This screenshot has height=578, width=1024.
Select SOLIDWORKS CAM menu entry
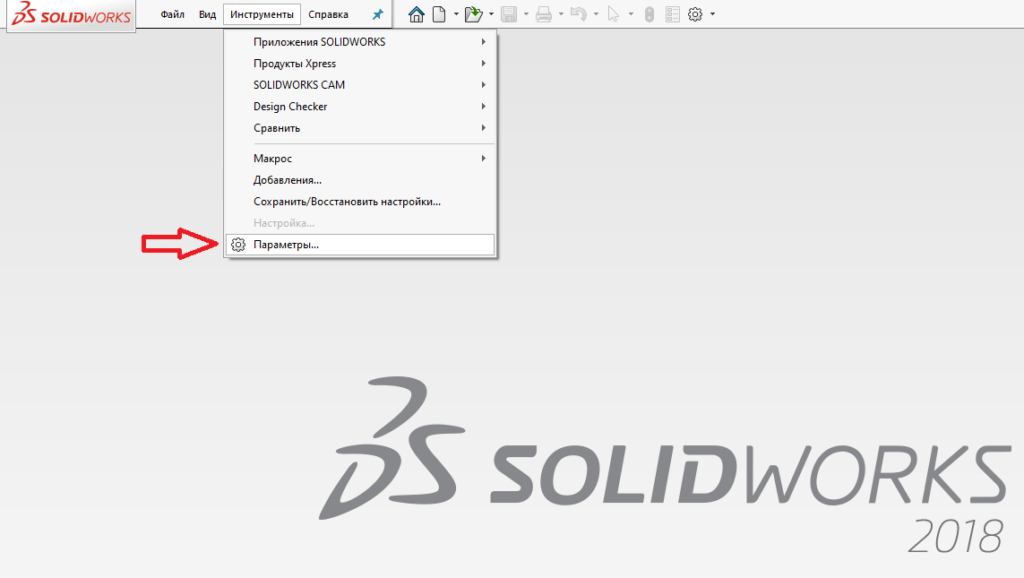click(x=360, y=85)
